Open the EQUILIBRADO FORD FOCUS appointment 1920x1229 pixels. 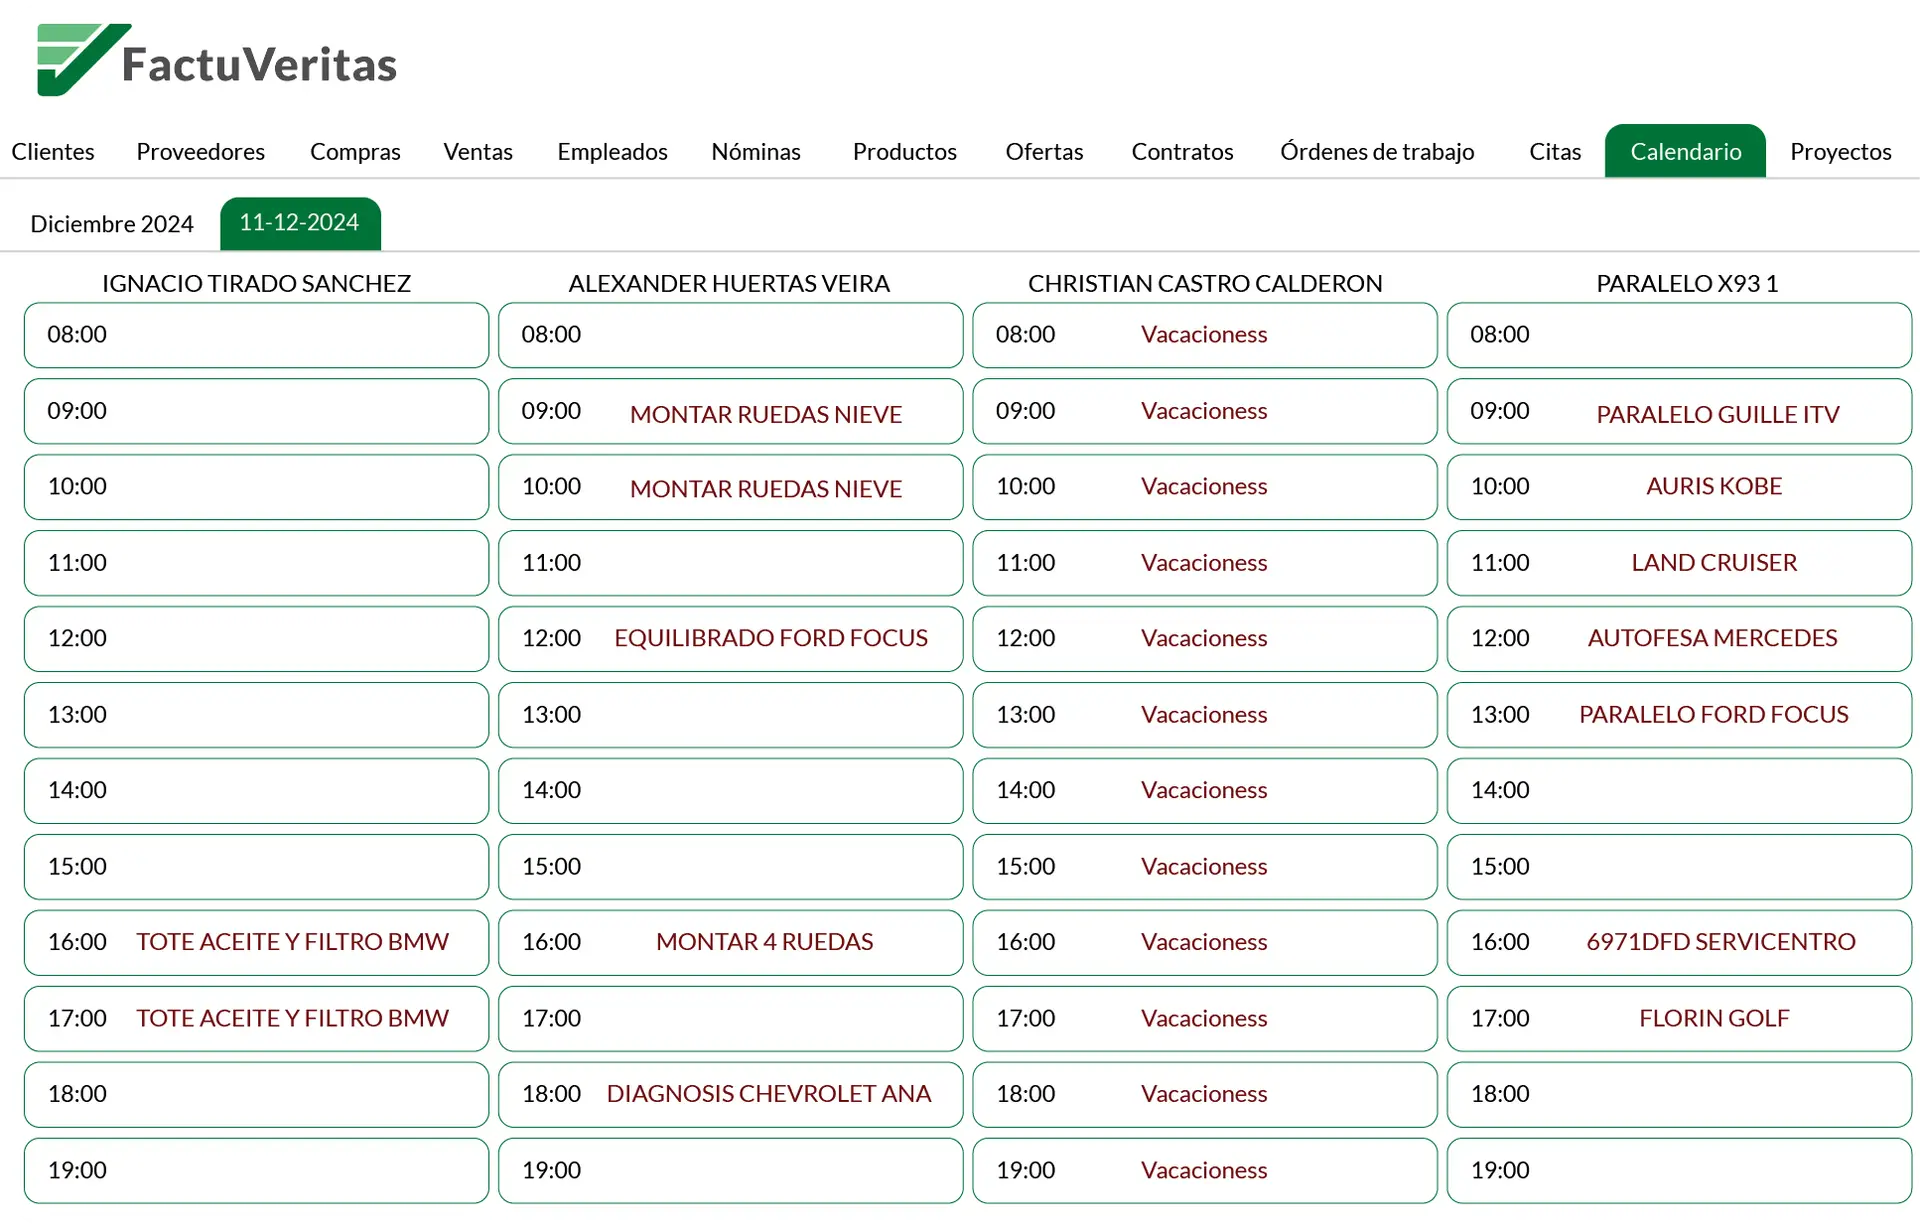pyautogui.click(x=730, y=639)
